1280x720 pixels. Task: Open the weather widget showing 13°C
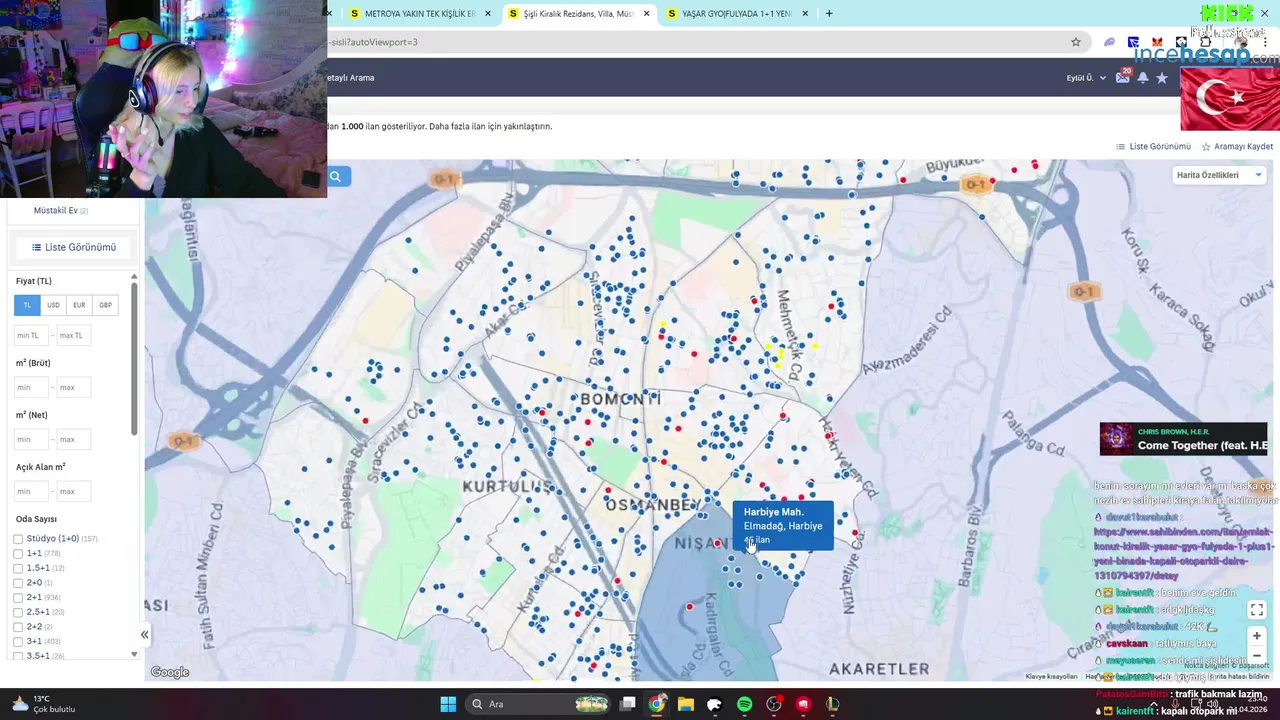(x=44, y=704)
